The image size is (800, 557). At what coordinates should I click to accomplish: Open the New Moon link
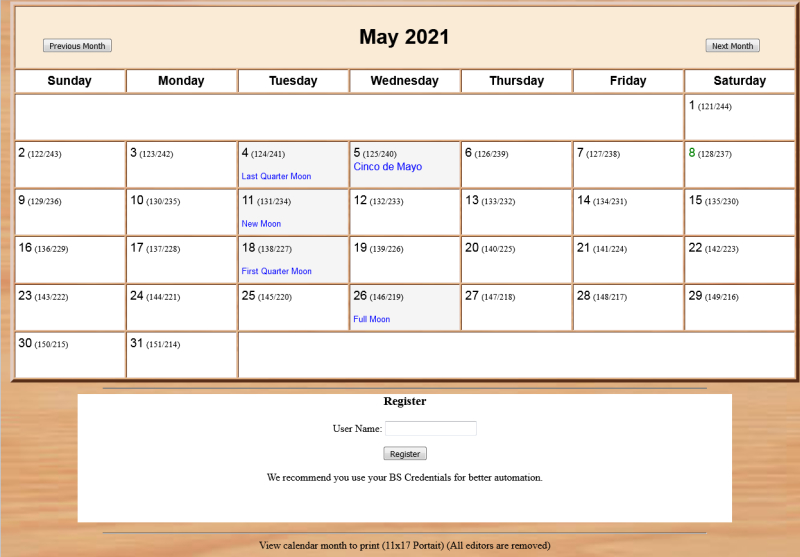click(x=261, y=224)
